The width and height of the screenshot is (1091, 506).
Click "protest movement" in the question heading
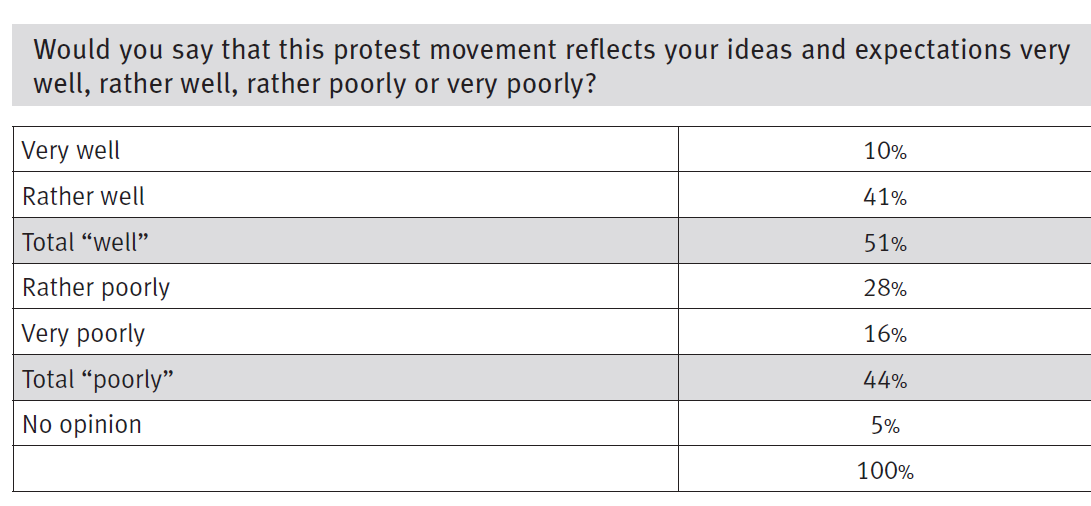click(402, 49)
